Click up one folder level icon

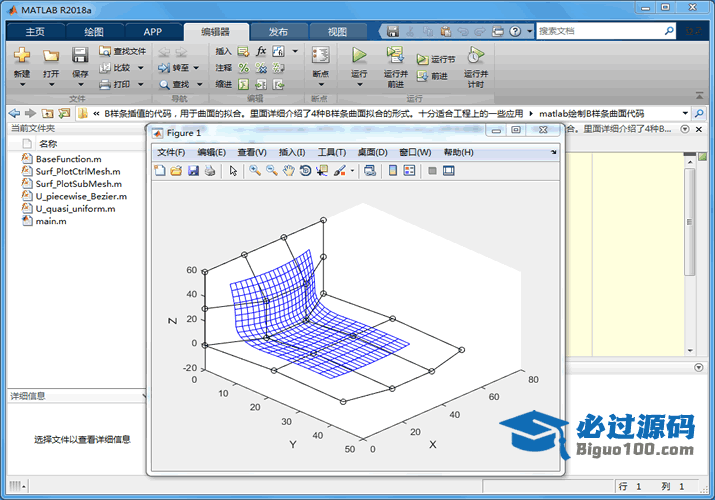click(47, 113)
